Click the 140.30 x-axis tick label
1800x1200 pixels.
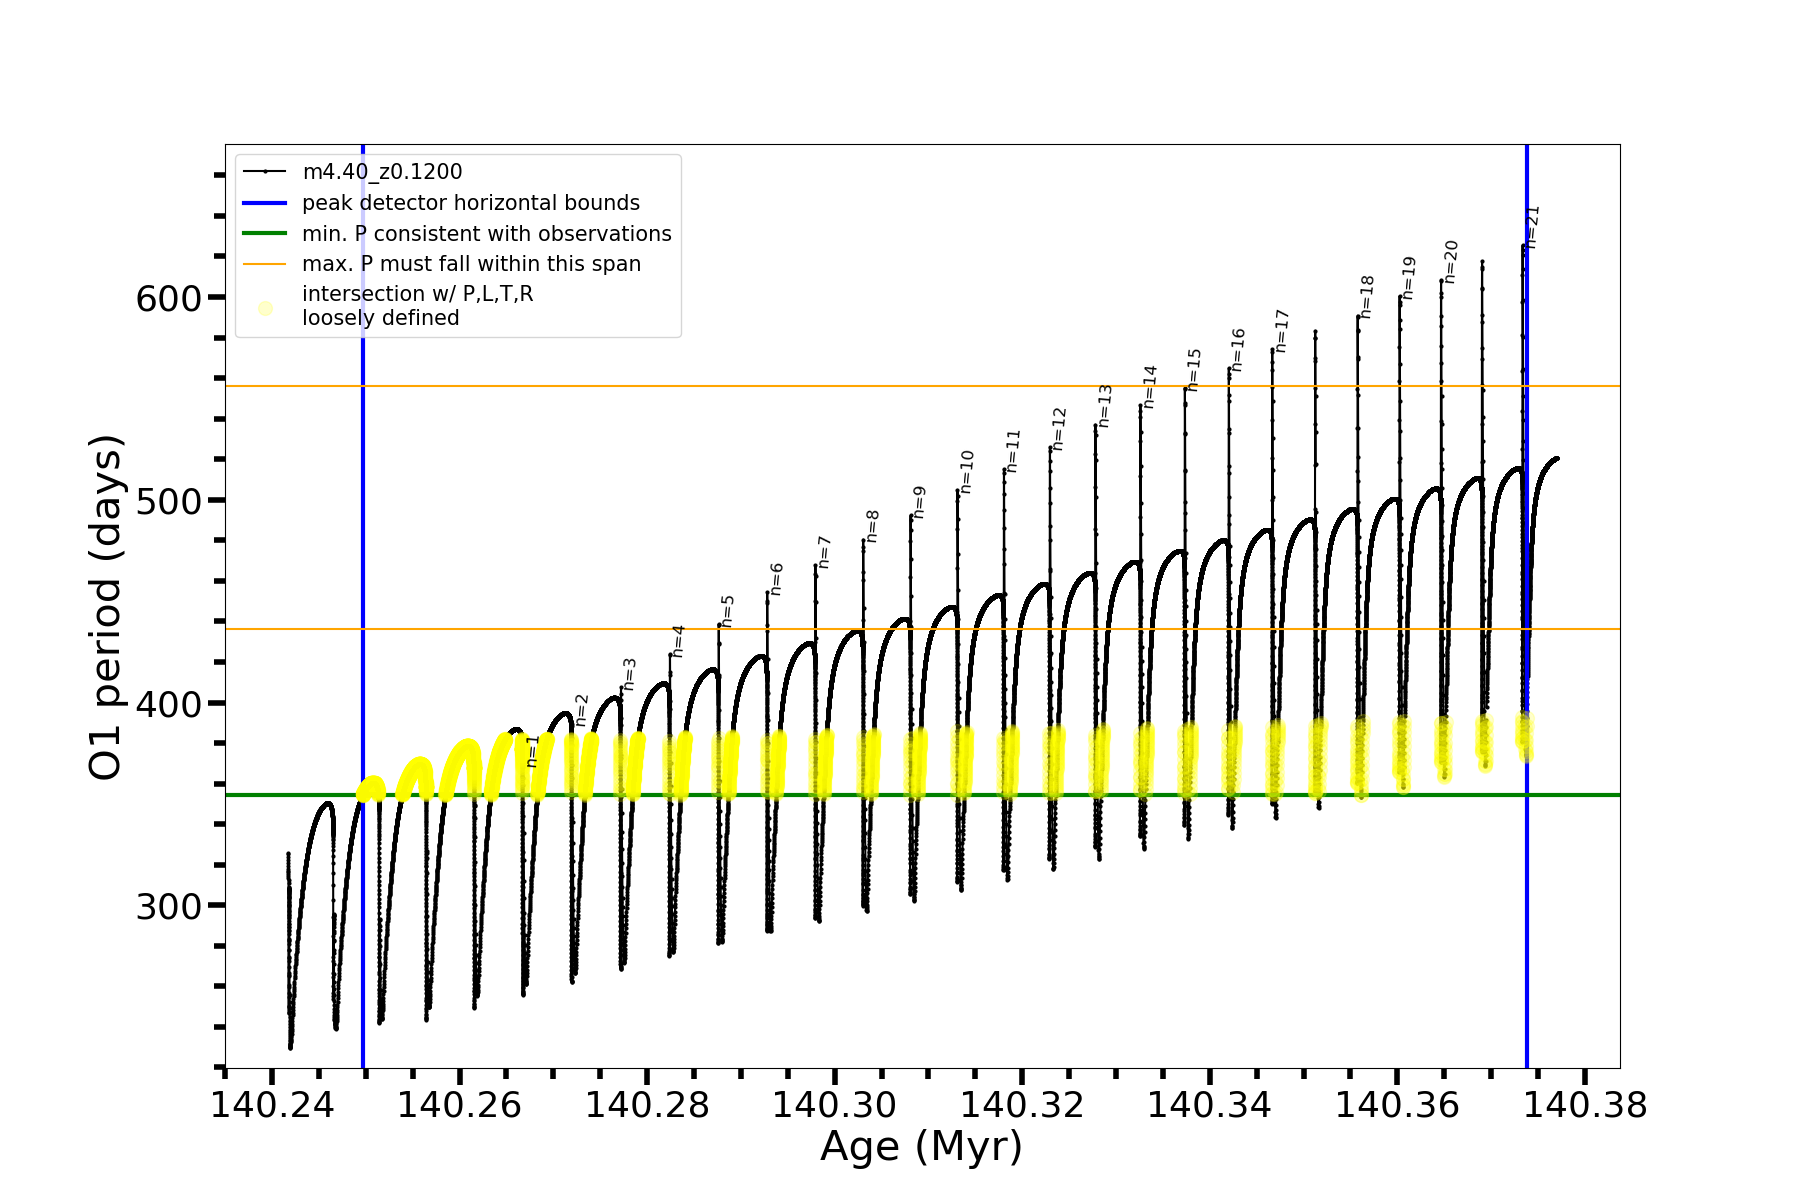click(835, 1105)
